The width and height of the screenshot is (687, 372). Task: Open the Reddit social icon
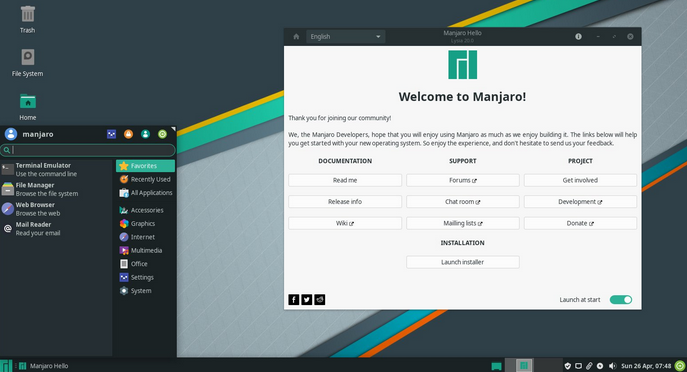point(320,300)
